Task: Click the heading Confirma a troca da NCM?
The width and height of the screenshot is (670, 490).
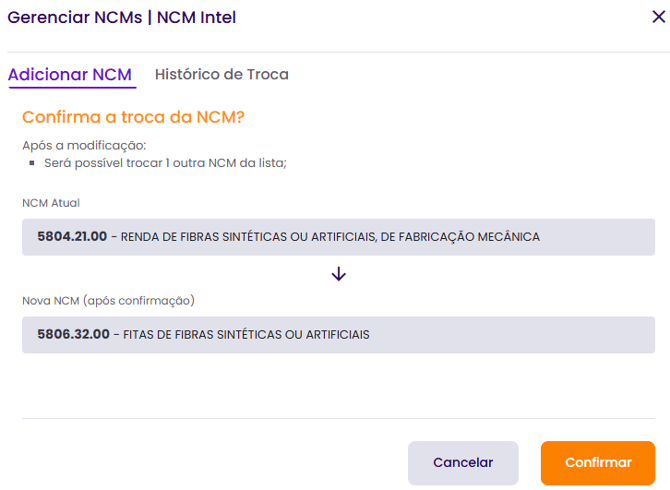Action: [133, 117]
